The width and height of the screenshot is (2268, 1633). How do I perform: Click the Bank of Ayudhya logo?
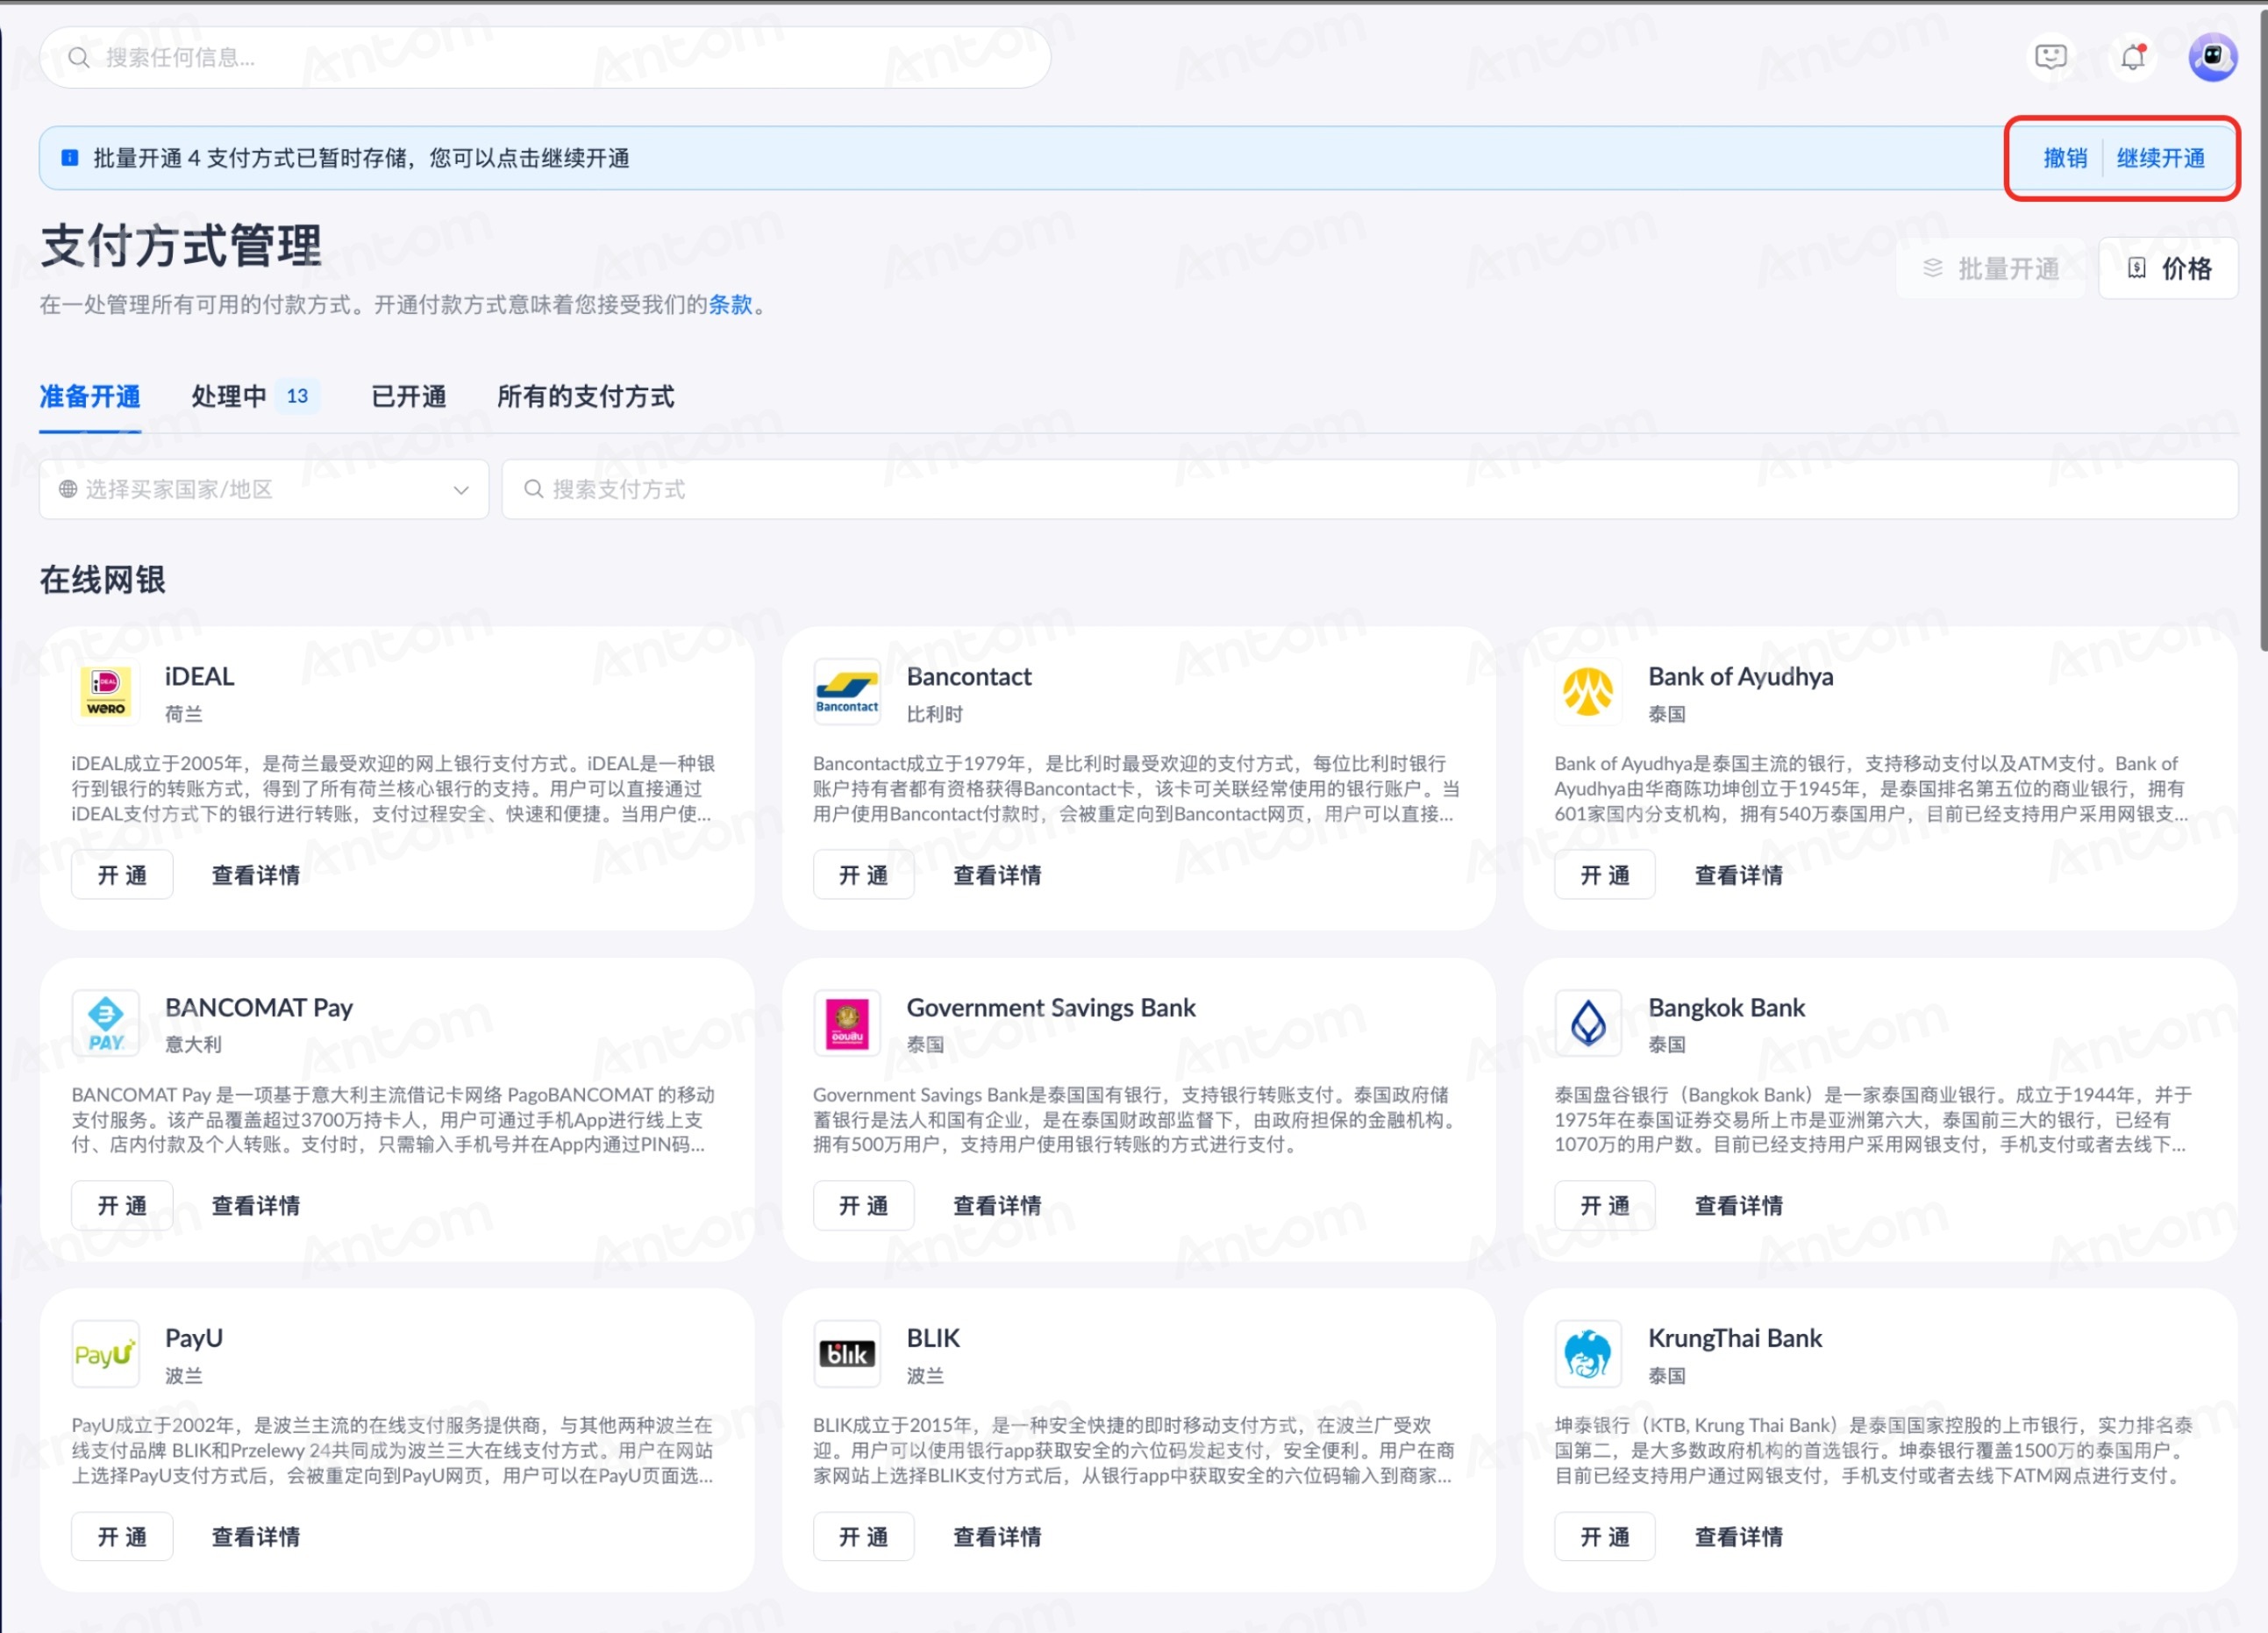(1588, 692)
